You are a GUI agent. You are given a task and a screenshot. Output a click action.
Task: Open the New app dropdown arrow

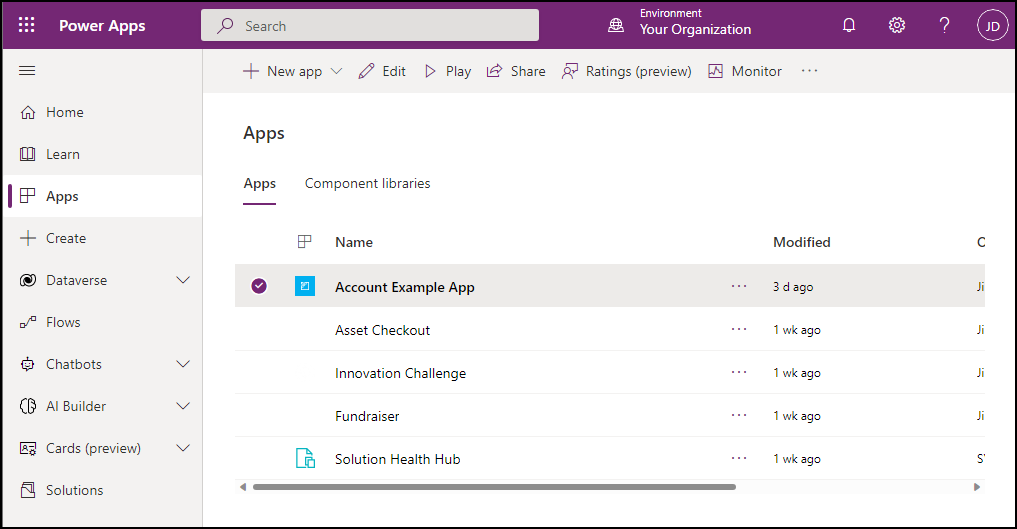click(x=336, y=71)
